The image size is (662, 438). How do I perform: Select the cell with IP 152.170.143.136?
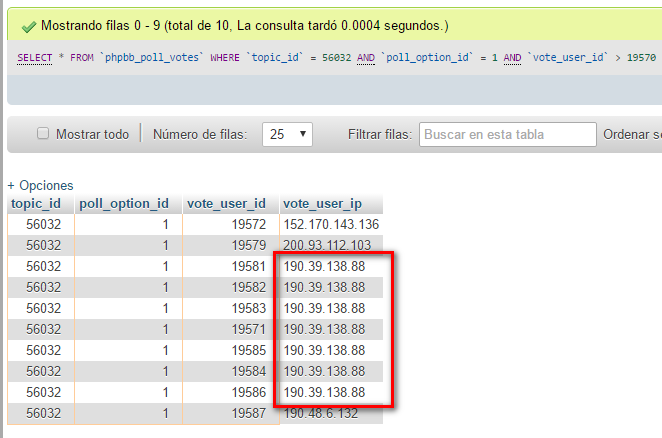click(331, 225)
